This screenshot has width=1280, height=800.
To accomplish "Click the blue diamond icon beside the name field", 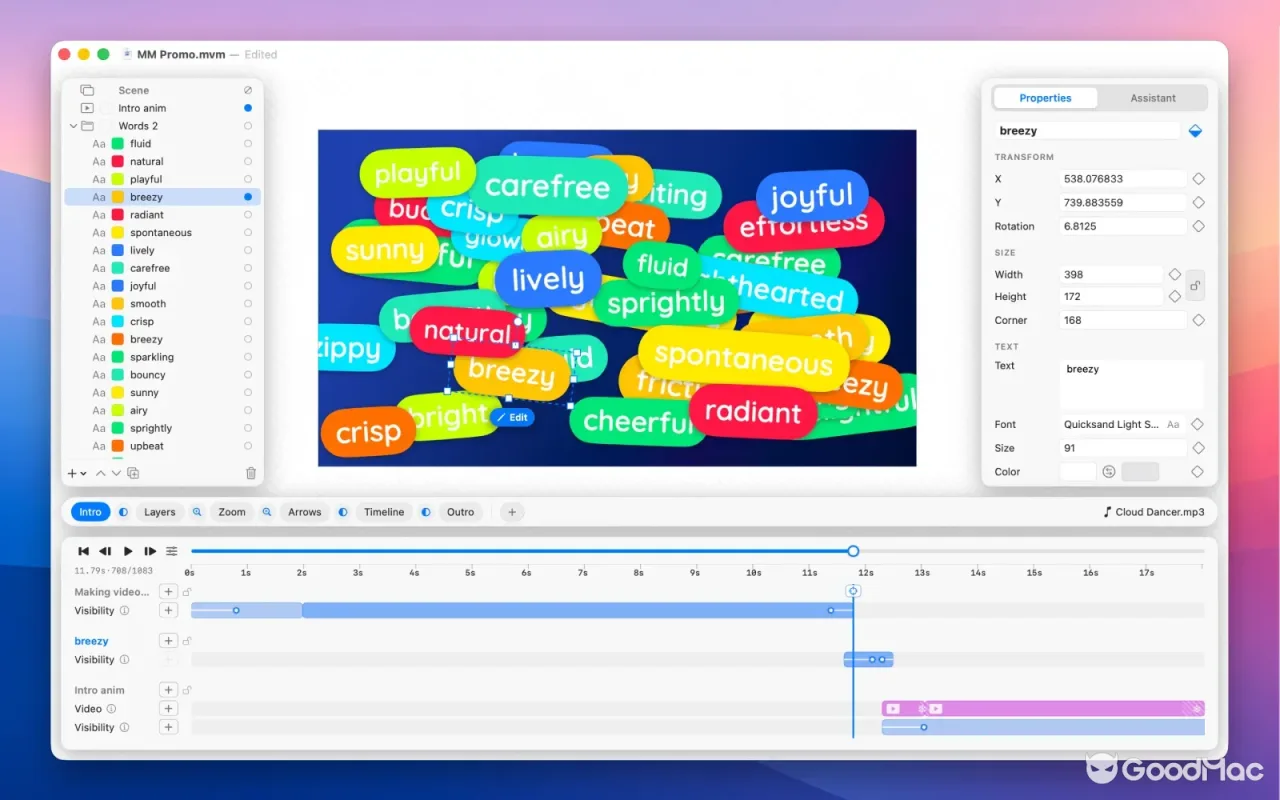I will [x=1195, y=131].
